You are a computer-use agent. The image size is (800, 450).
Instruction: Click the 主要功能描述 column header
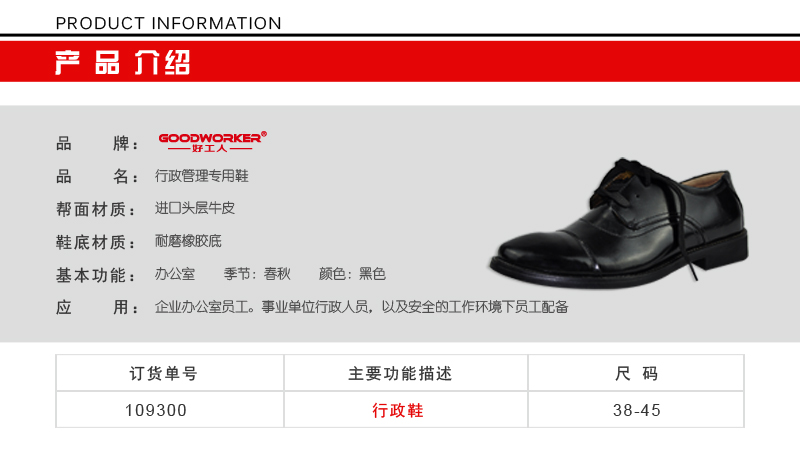coord(400,373)
